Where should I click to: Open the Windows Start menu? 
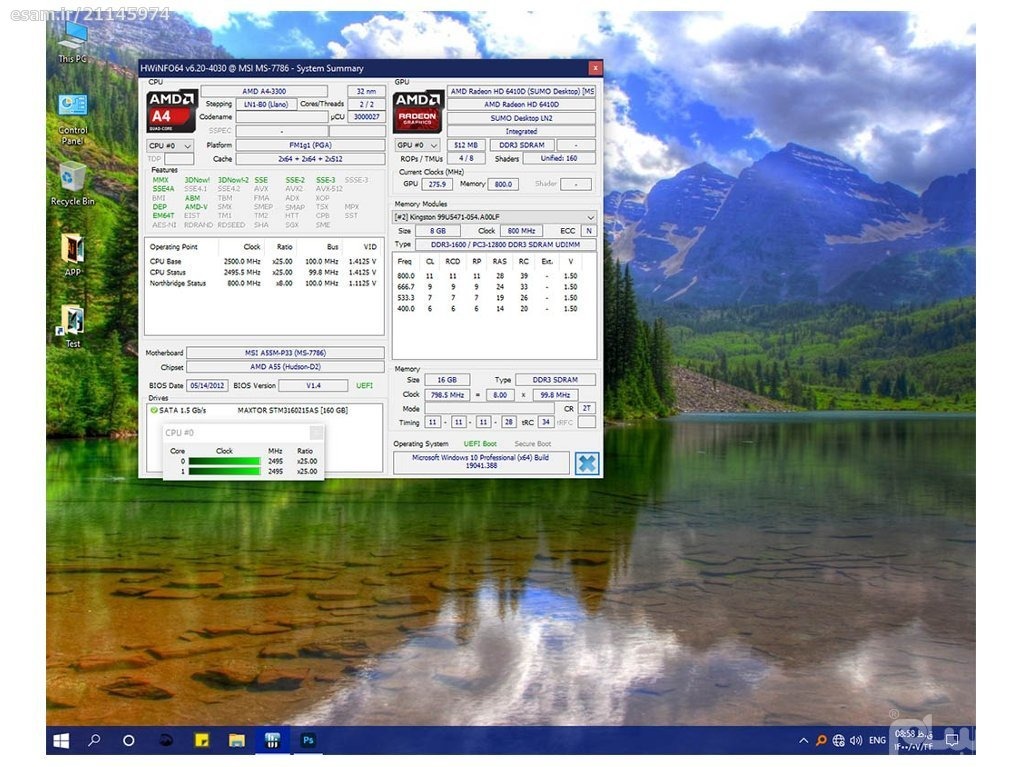[x=61, y=740]
